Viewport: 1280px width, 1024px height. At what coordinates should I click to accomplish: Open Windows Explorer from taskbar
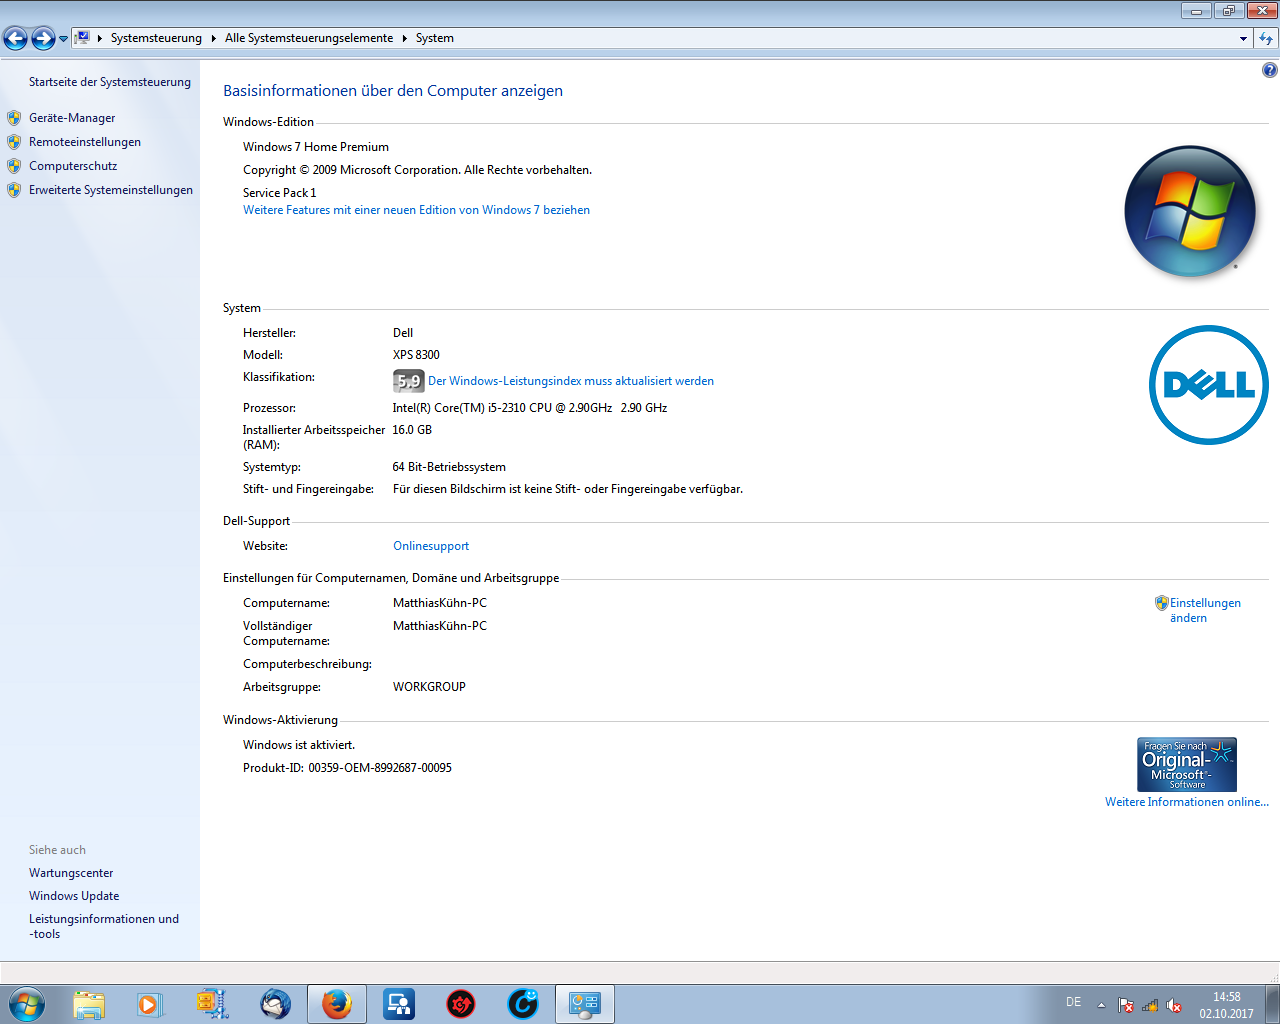pos(89,1004)
